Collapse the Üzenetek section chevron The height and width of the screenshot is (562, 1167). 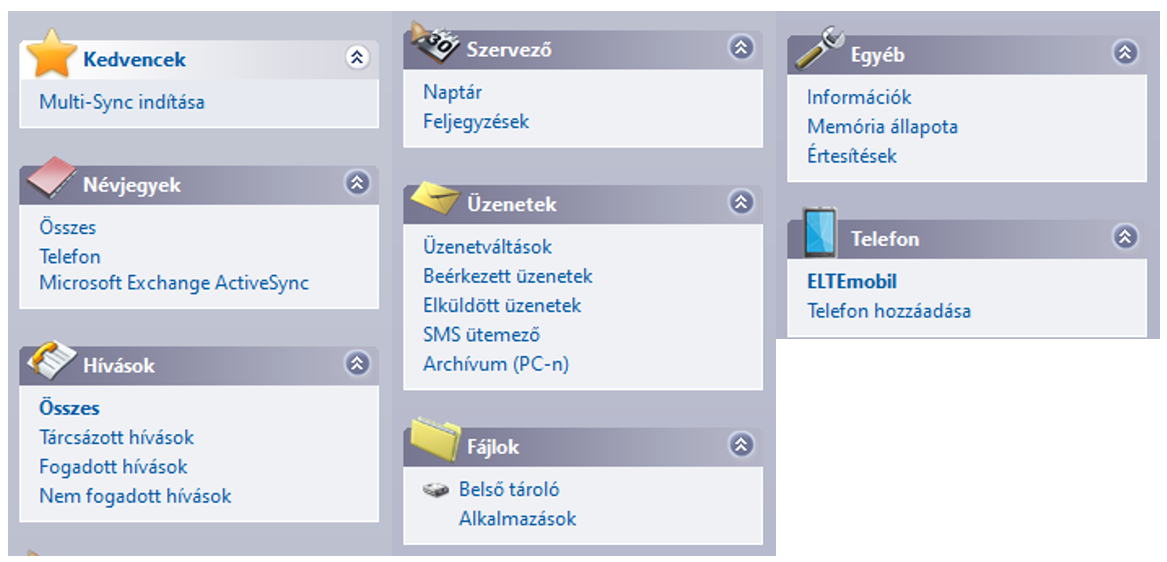[741, 202]
